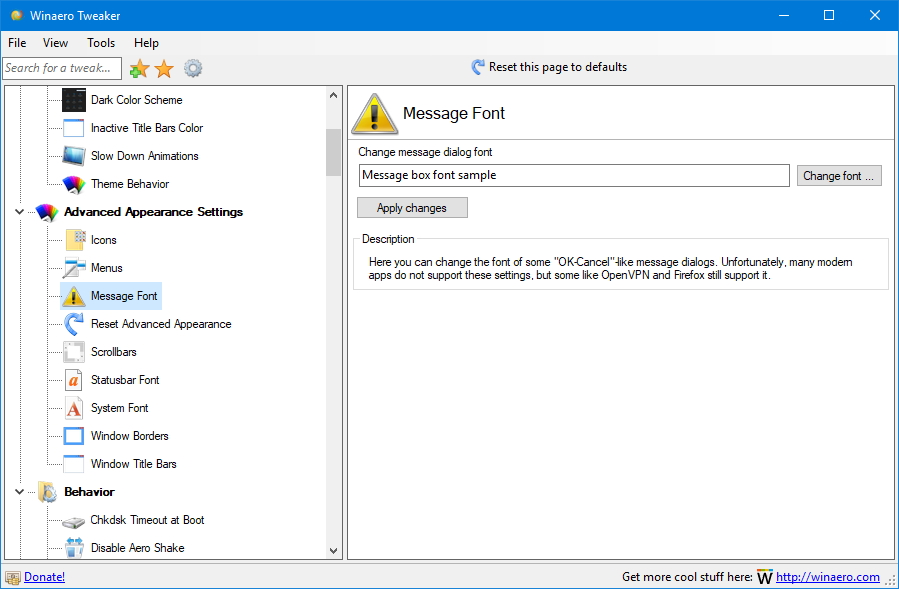899x589 pixels.
Task: Click the Apply changes button
Action: [412, 208]
